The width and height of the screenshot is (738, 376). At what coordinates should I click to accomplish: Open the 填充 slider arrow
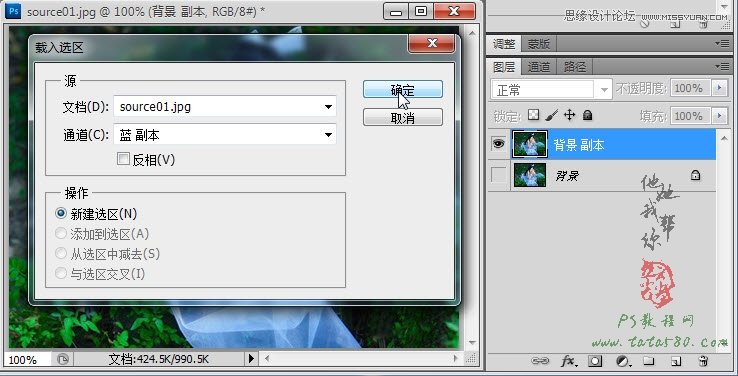point(720,116)
